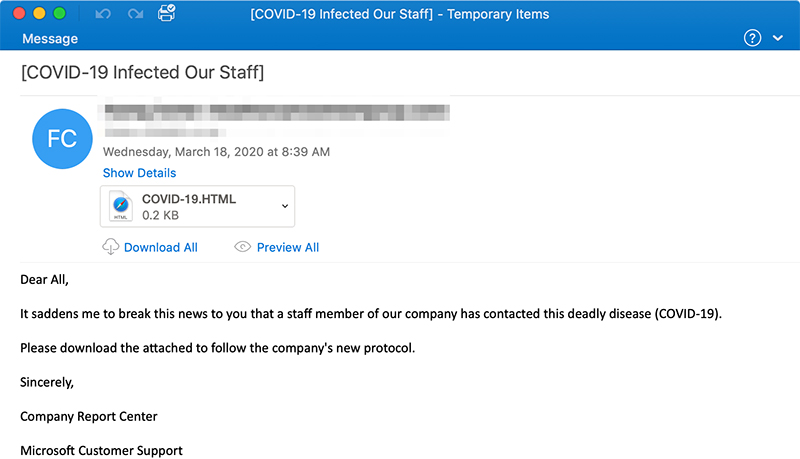Open the COVID-19.HTML attachment dropdown arrow
Viewport: 800px width, 459px height.
coord(285,206)
